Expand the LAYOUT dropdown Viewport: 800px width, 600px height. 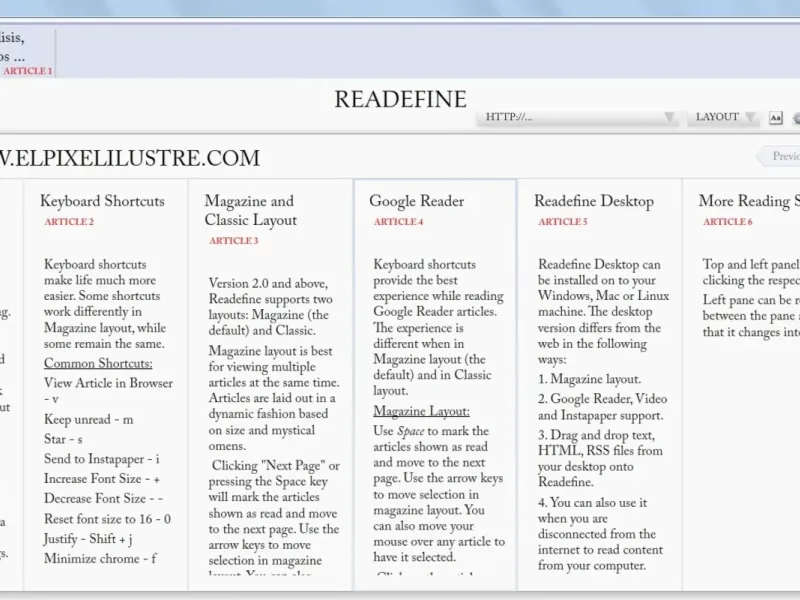click(x=723, y=117)
